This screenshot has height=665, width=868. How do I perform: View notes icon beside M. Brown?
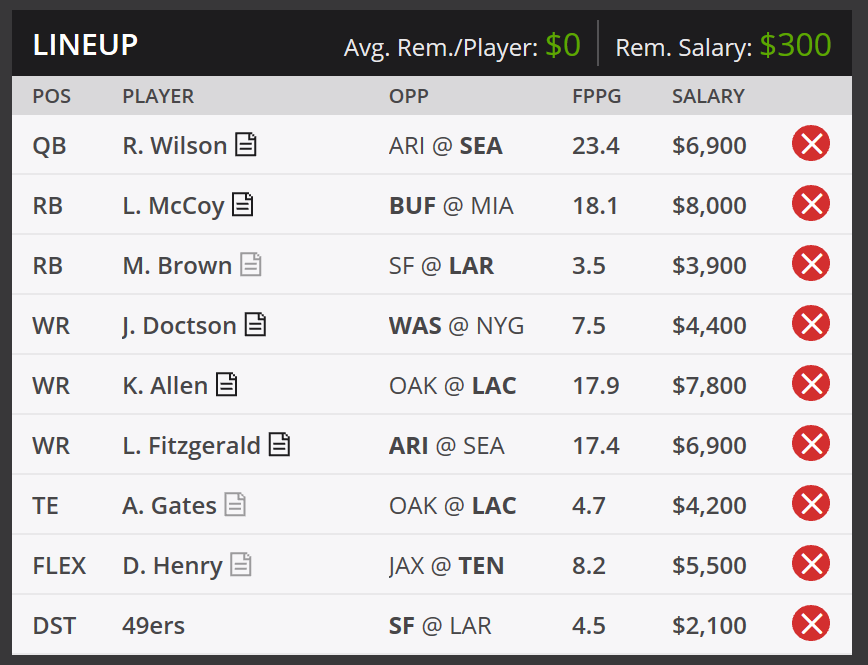point(251,265)
